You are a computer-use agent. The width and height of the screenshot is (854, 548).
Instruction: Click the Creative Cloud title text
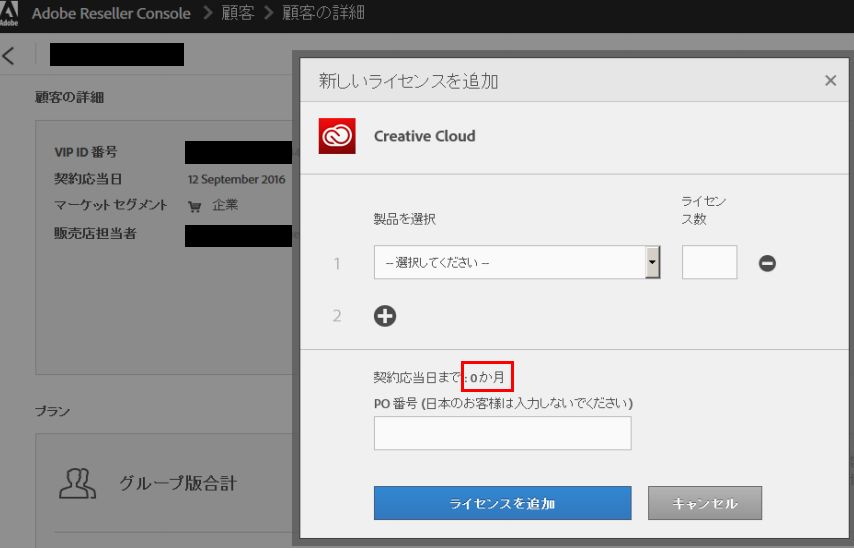pyautogui.click(x=424, y=136)
